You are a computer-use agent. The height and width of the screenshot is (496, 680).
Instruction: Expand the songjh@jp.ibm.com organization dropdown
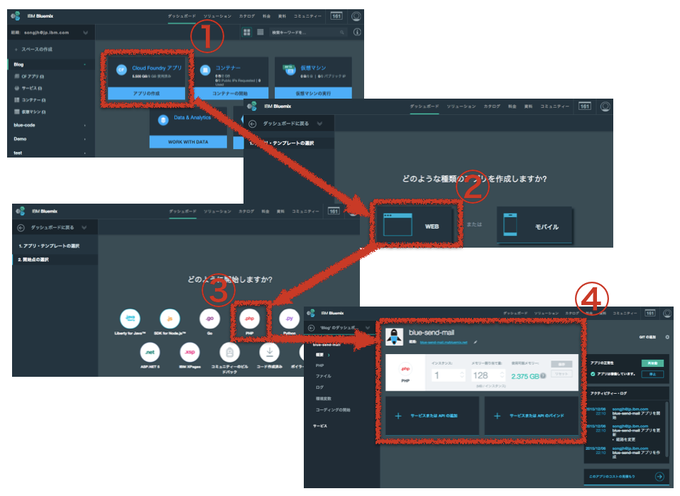pyautogui.click(x=85, y=33)
